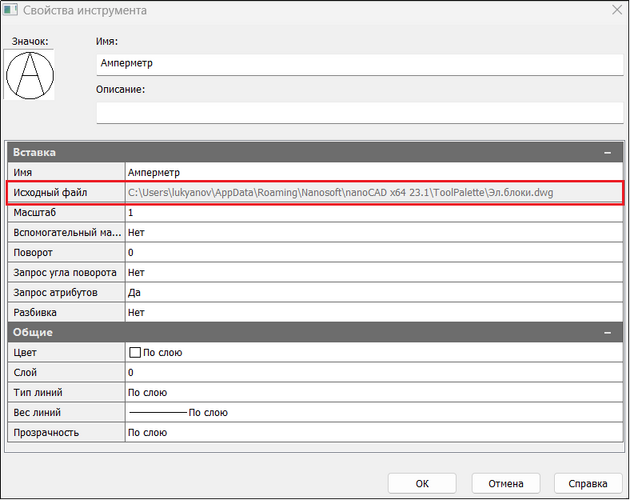630x500 pixels.
Task: Open the Слой value 0
Action: pos(374,373)
